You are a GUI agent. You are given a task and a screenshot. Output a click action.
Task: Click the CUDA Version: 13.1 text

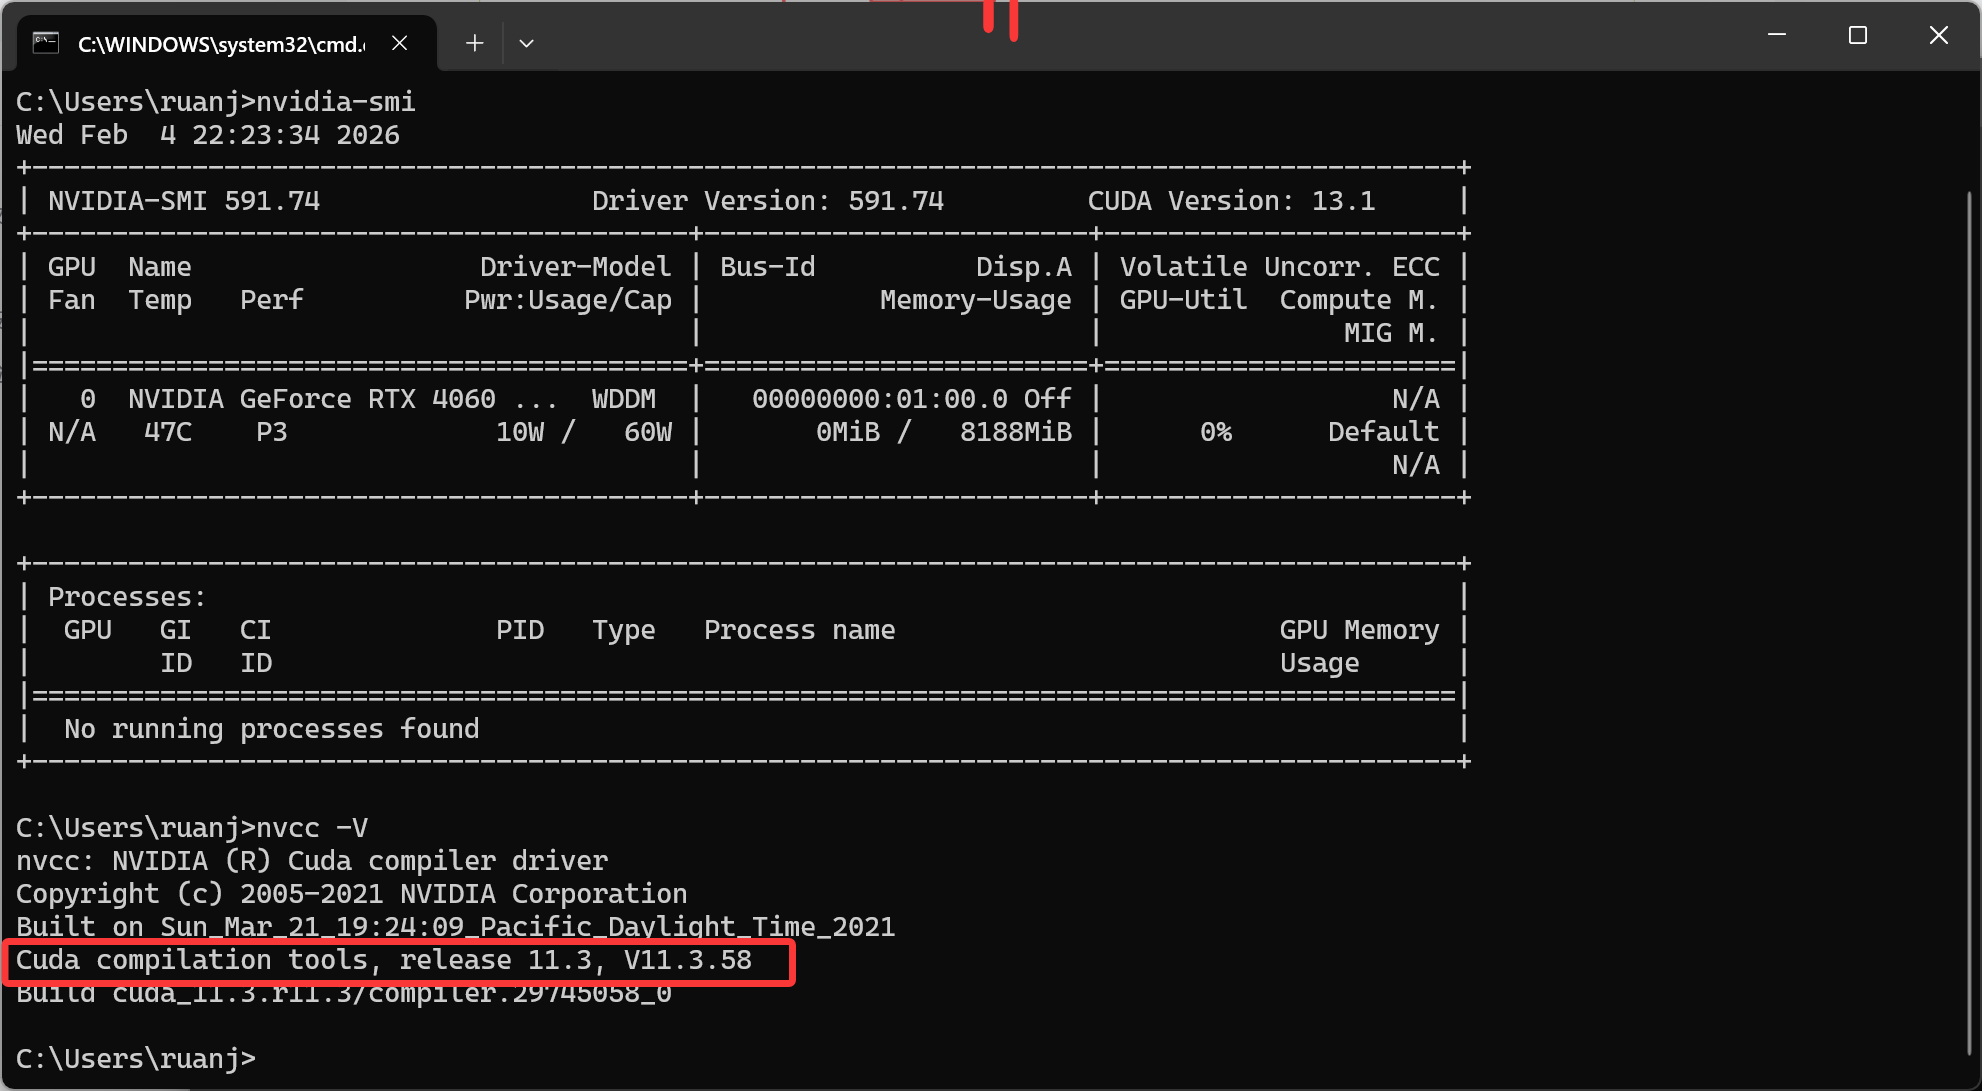coord(1231,201)
